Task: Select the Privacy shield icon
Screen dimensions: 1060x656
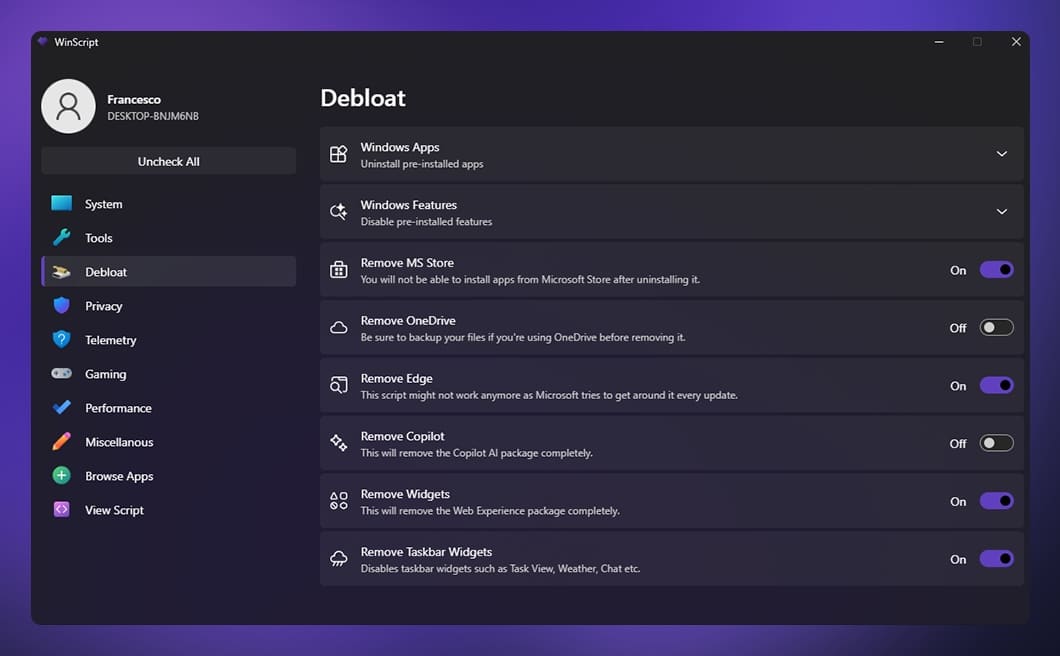Action: pos(62,306)
